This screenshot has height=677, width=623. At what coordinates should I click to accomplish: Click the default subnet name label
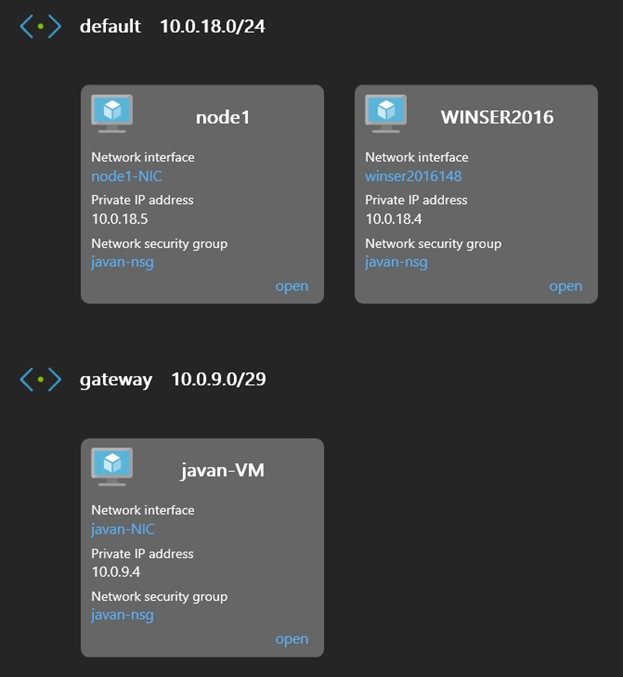click(x=110, y=26)
